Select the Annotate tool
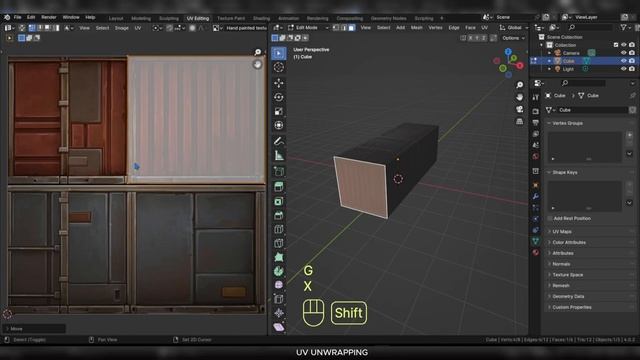Screen dimensions: 640x360 [x=279, y=141]
